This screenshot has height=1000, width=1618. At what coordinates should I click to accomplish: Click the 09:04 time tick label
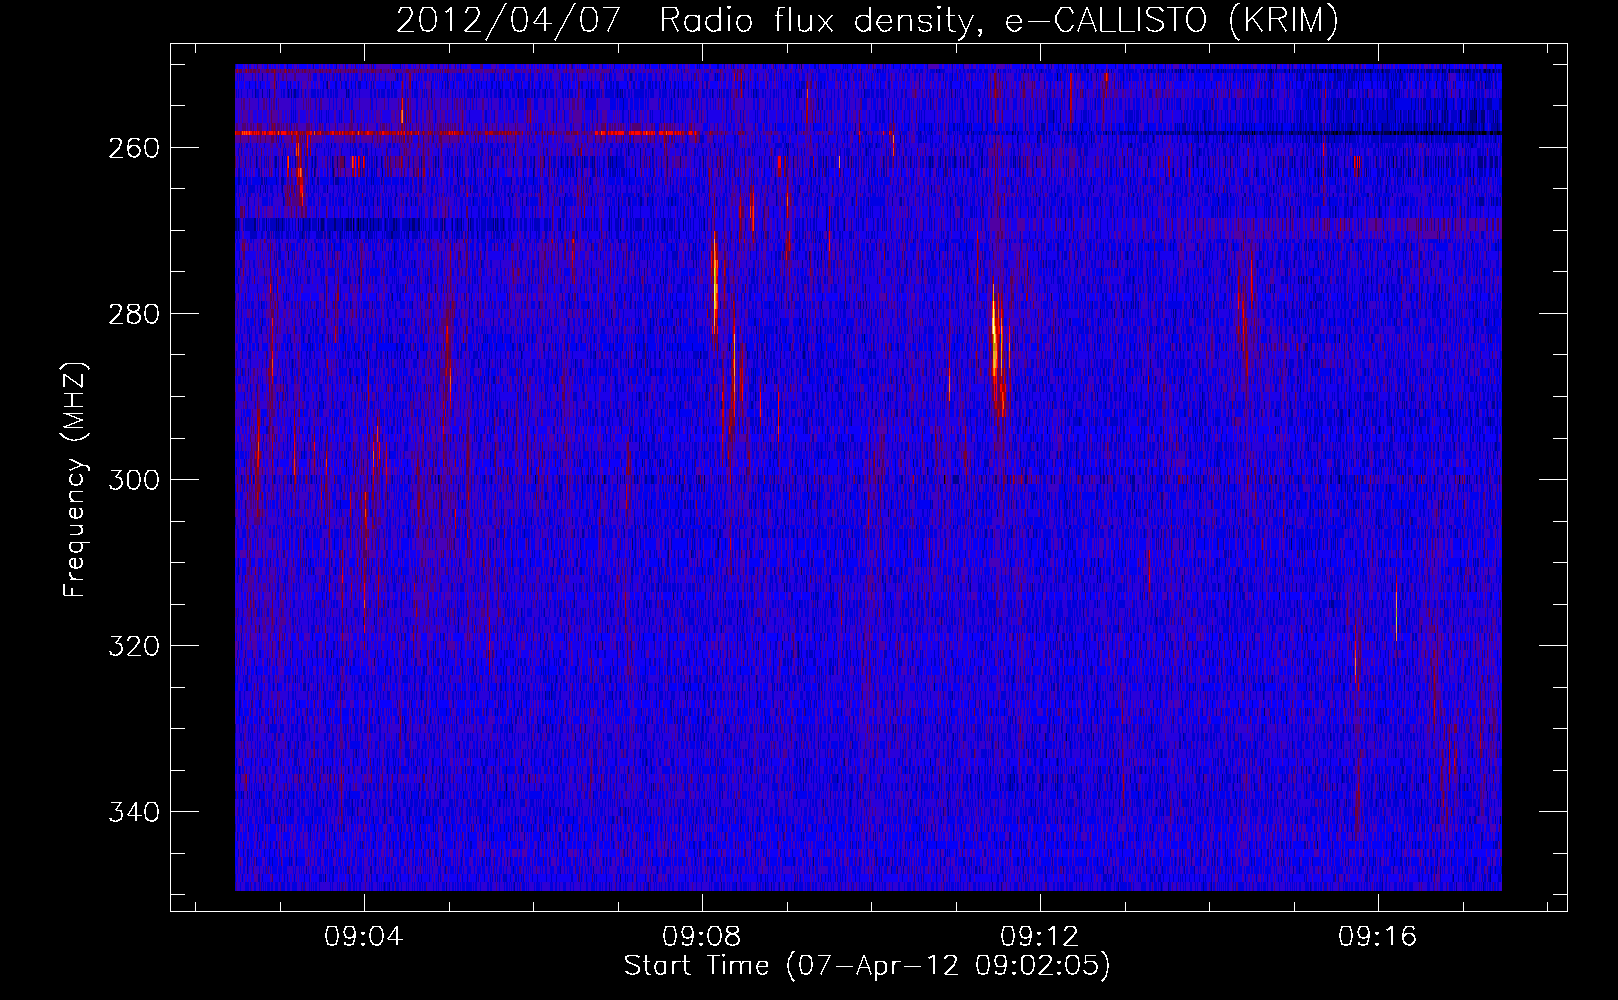coord(363,937)
